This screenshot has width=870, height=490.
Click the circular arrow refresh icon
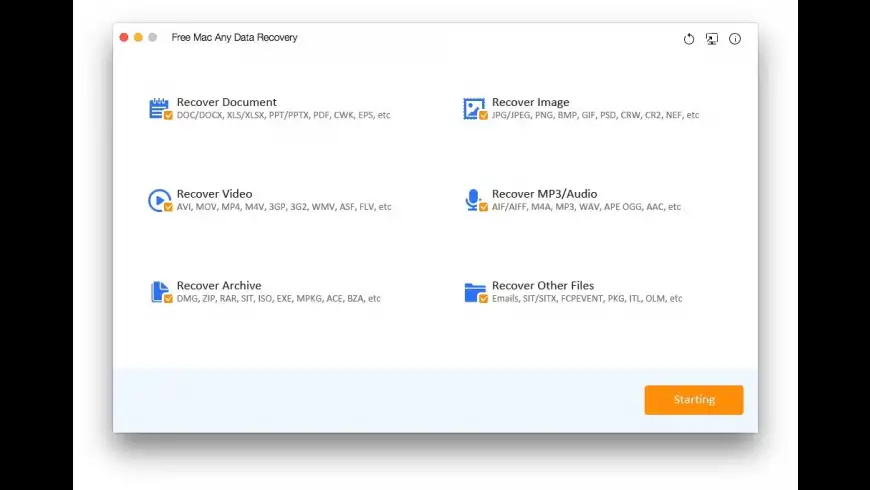[689, 39]
